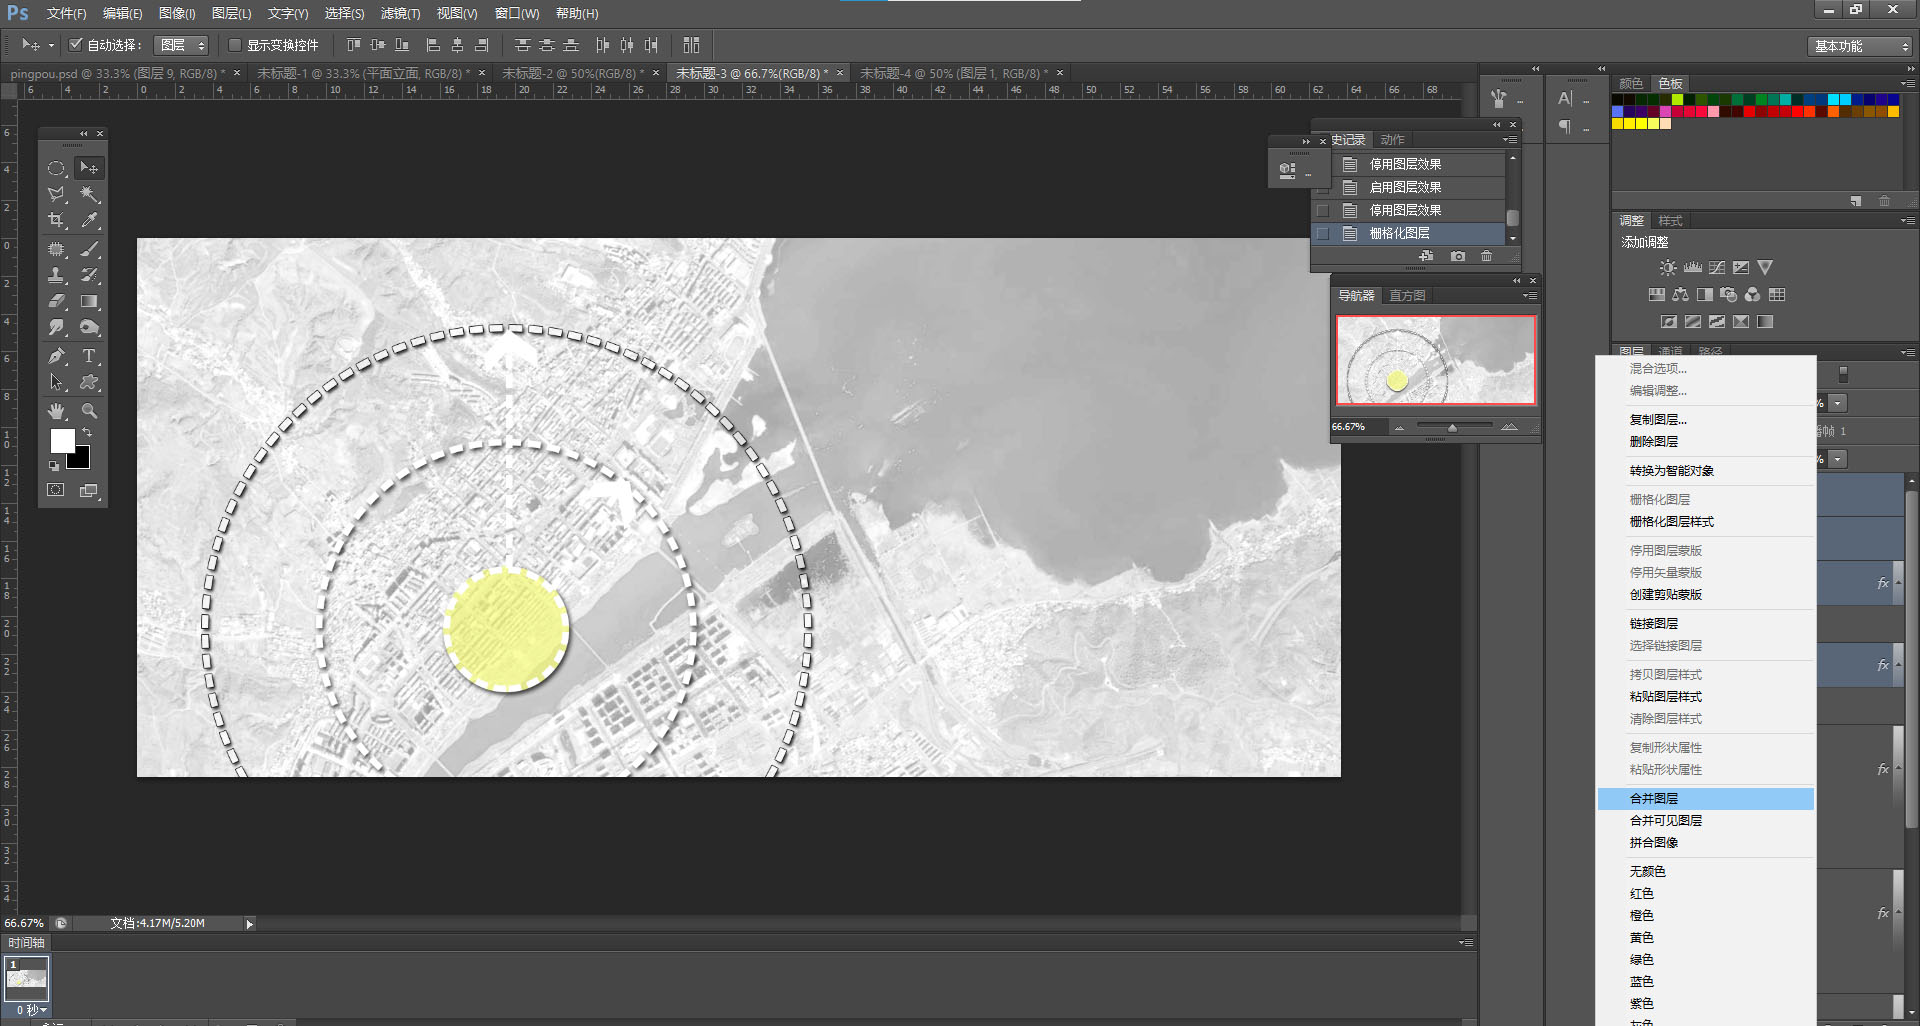Select the Magic Wand tool

[89, 194]
